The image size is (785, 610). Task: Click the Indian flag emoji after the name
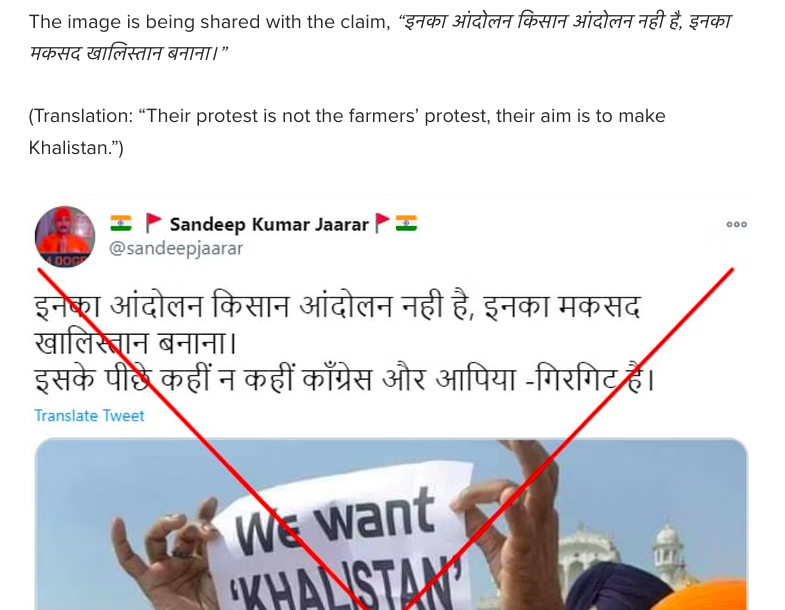tap(406, 223)
